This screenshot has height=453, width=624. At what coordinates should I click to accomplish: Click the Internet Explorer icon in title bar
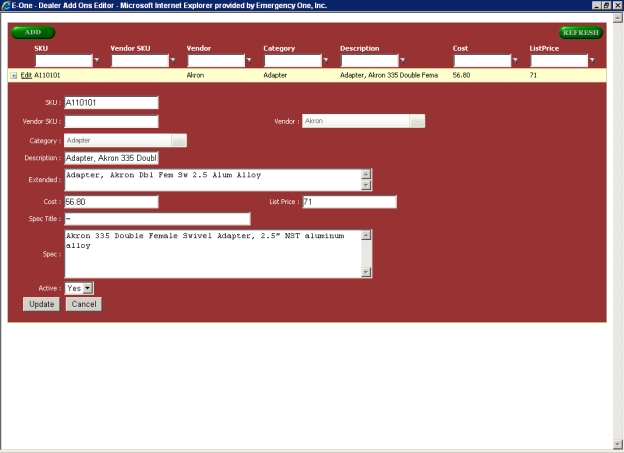coord(6,6)
